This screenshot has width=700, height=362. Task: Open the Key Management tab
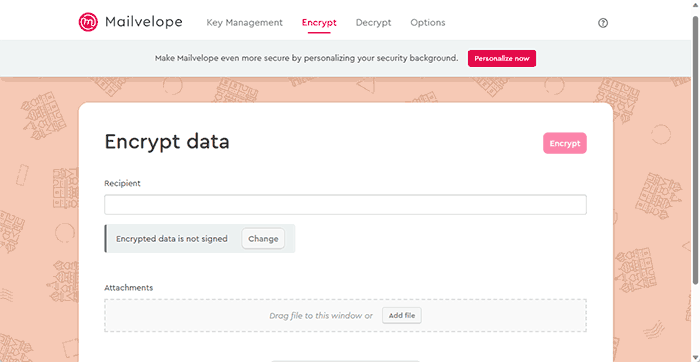[x=244, y=23]
